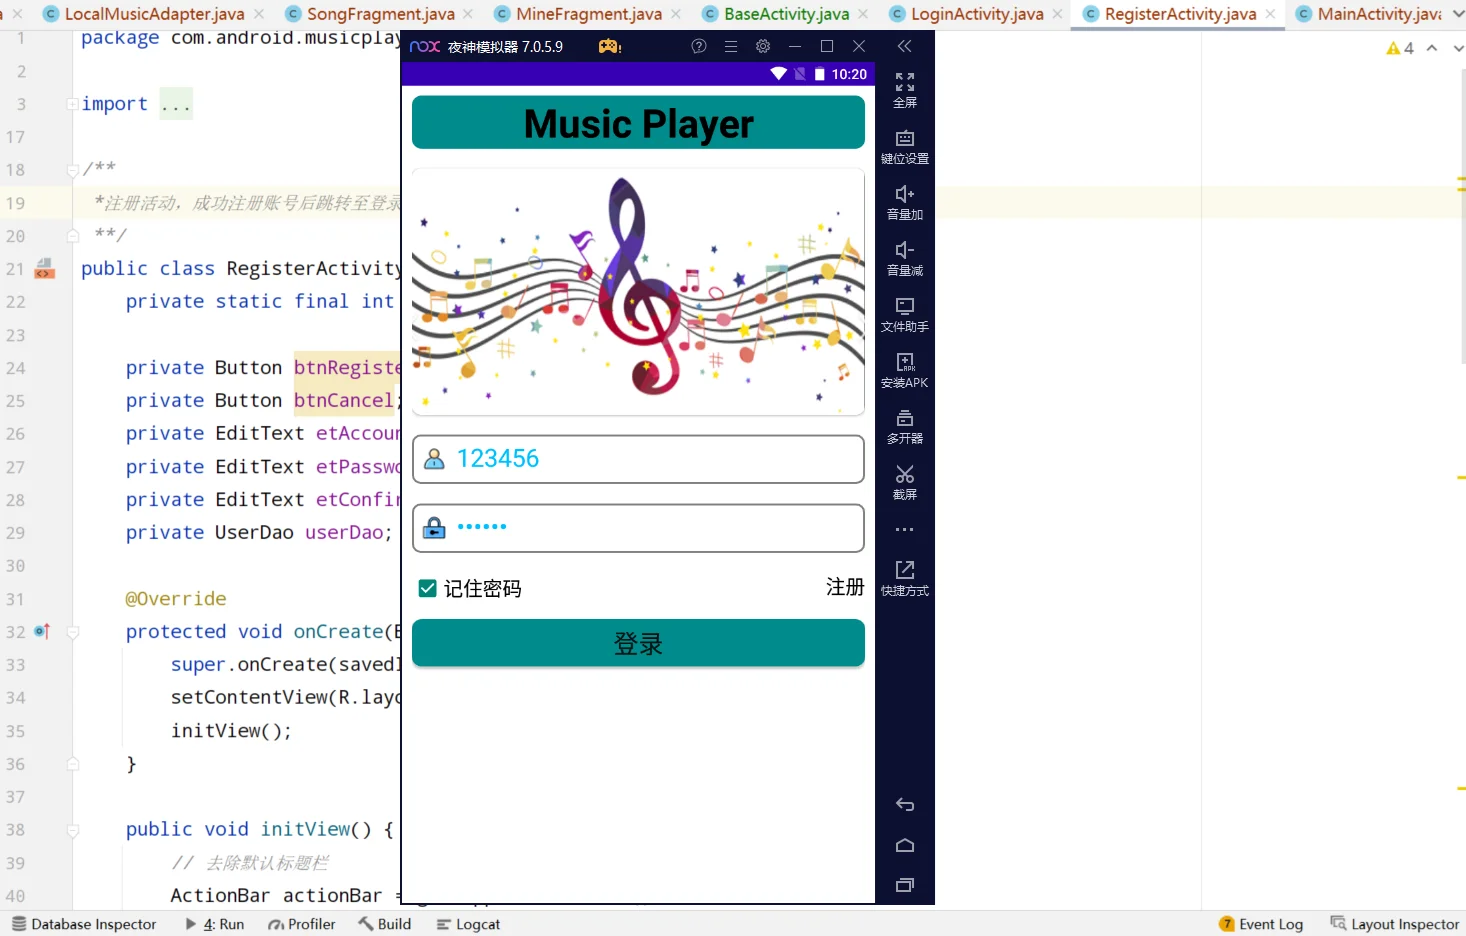This screenshot has height=936, width=1466.
Task: Click the 安装APK install icon
Action: tap(905, 370)
